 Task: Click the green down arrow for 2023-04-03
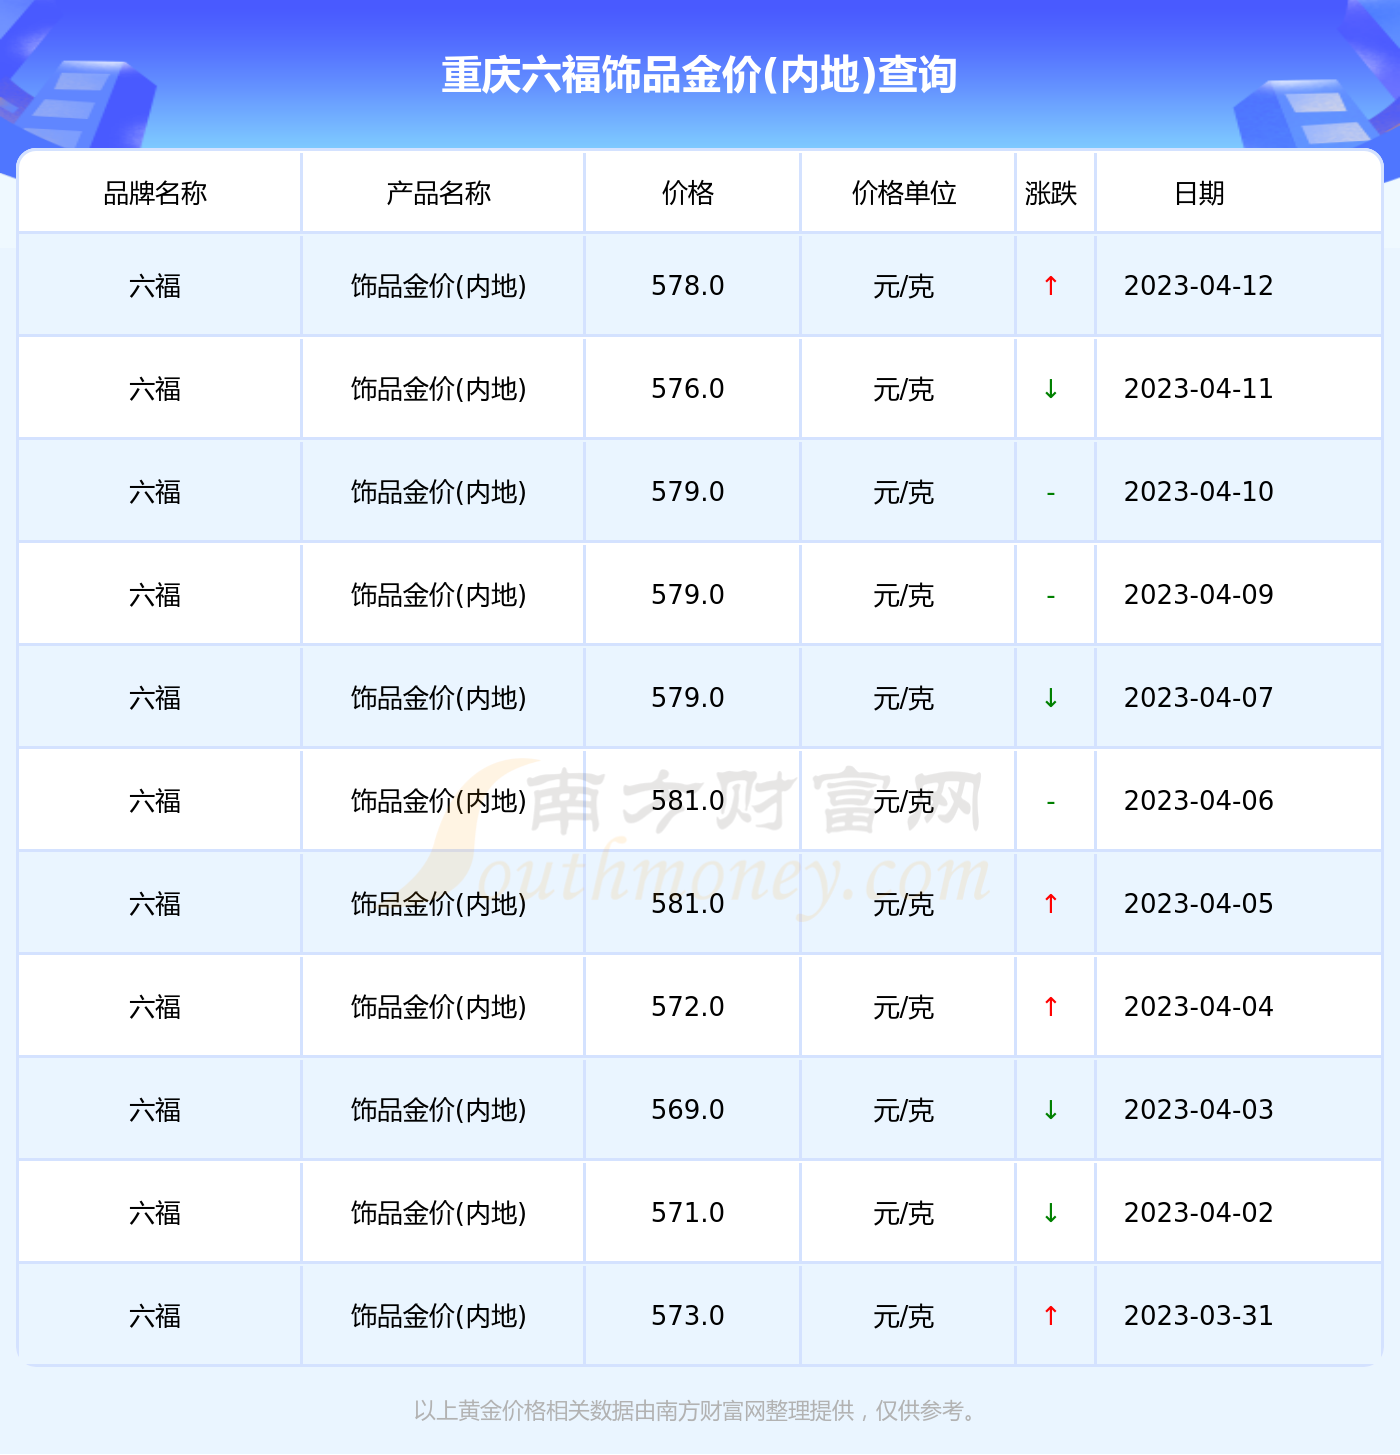[x=1050, y=1110]
